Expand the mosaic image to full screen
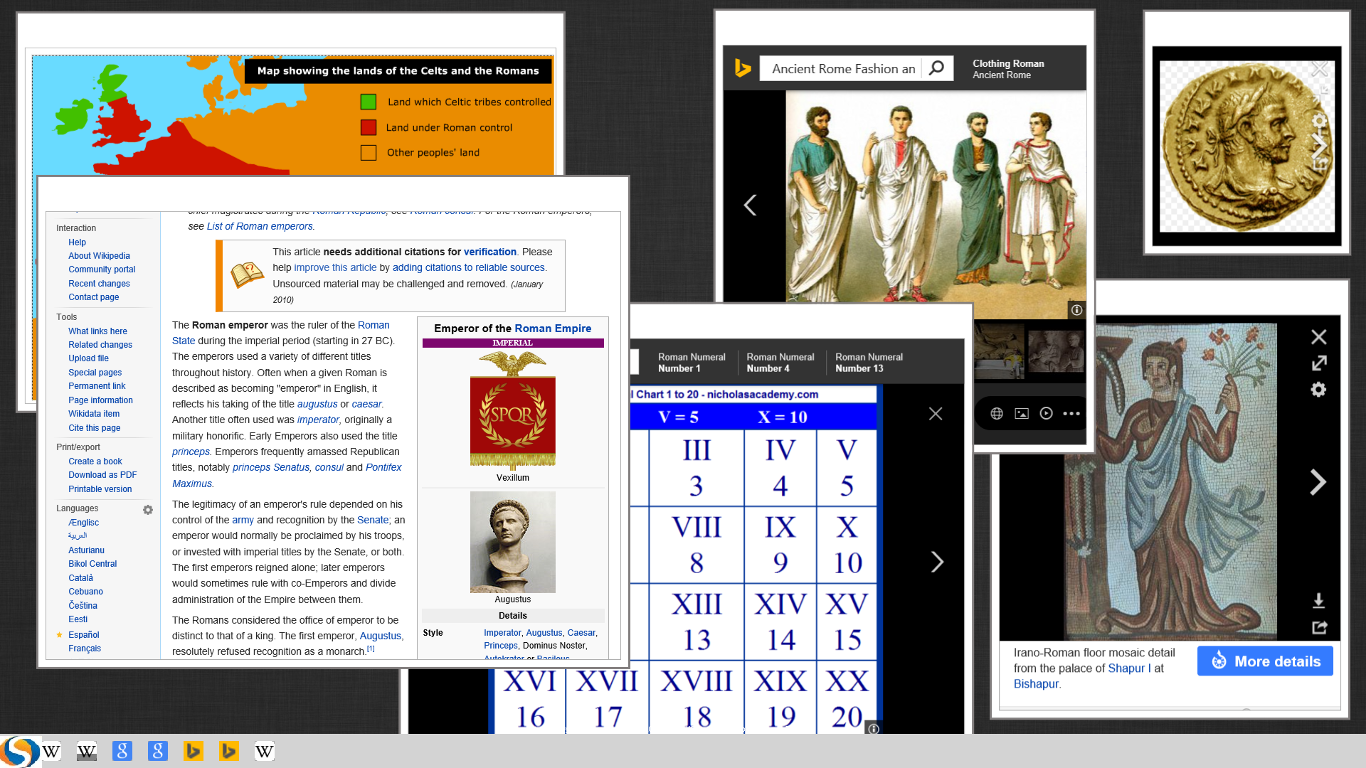The width and height of the screenshot is (1366, 768). point(1319,363)
